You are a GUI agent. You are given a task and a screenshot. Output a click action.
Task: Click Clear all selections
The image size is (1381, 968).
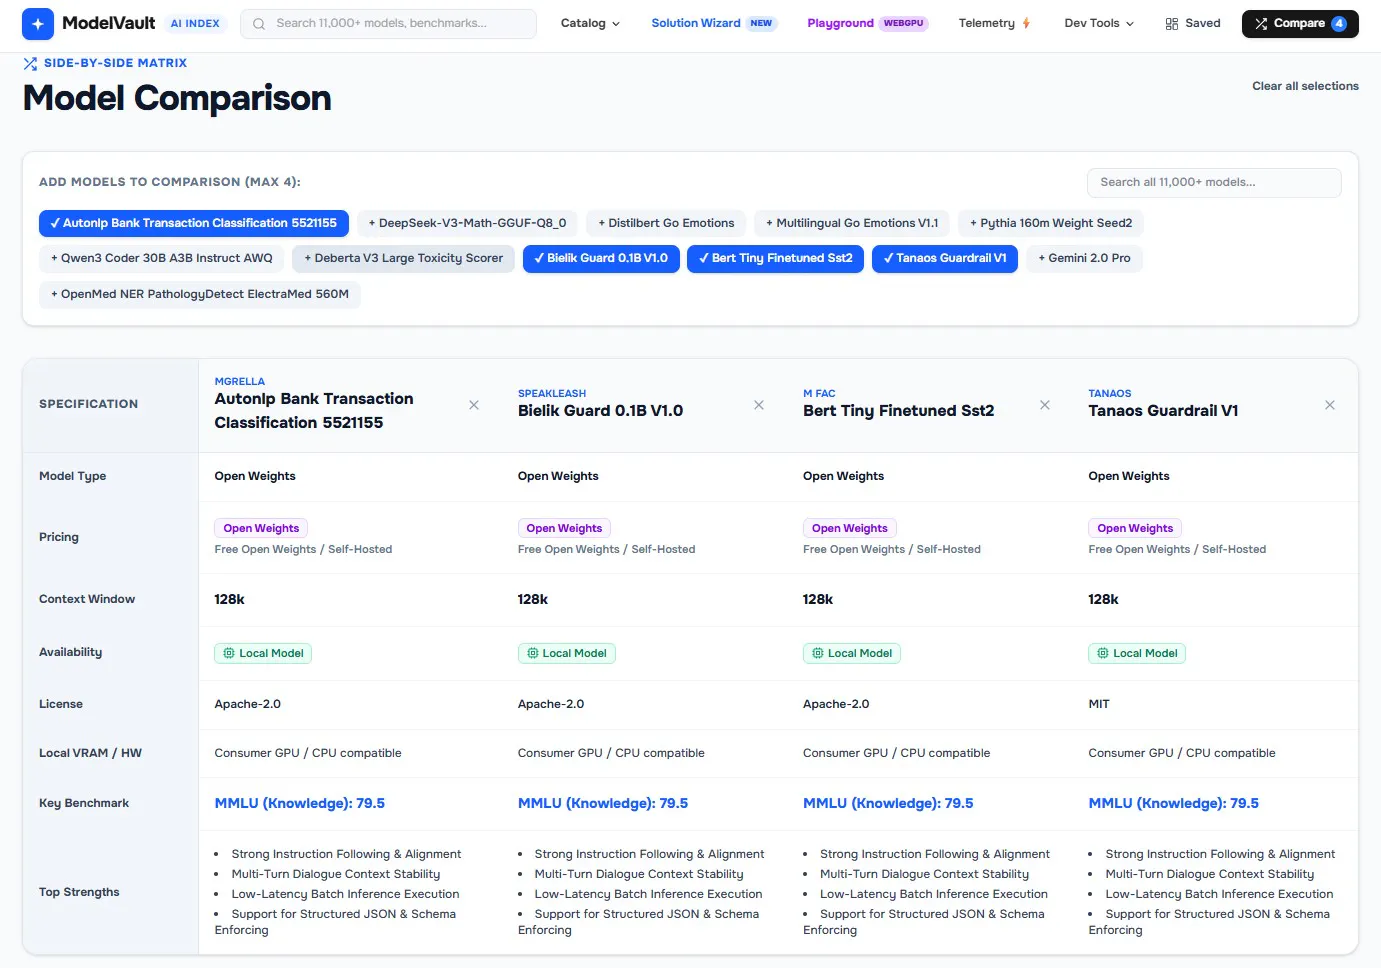[x=1305, y=86]
